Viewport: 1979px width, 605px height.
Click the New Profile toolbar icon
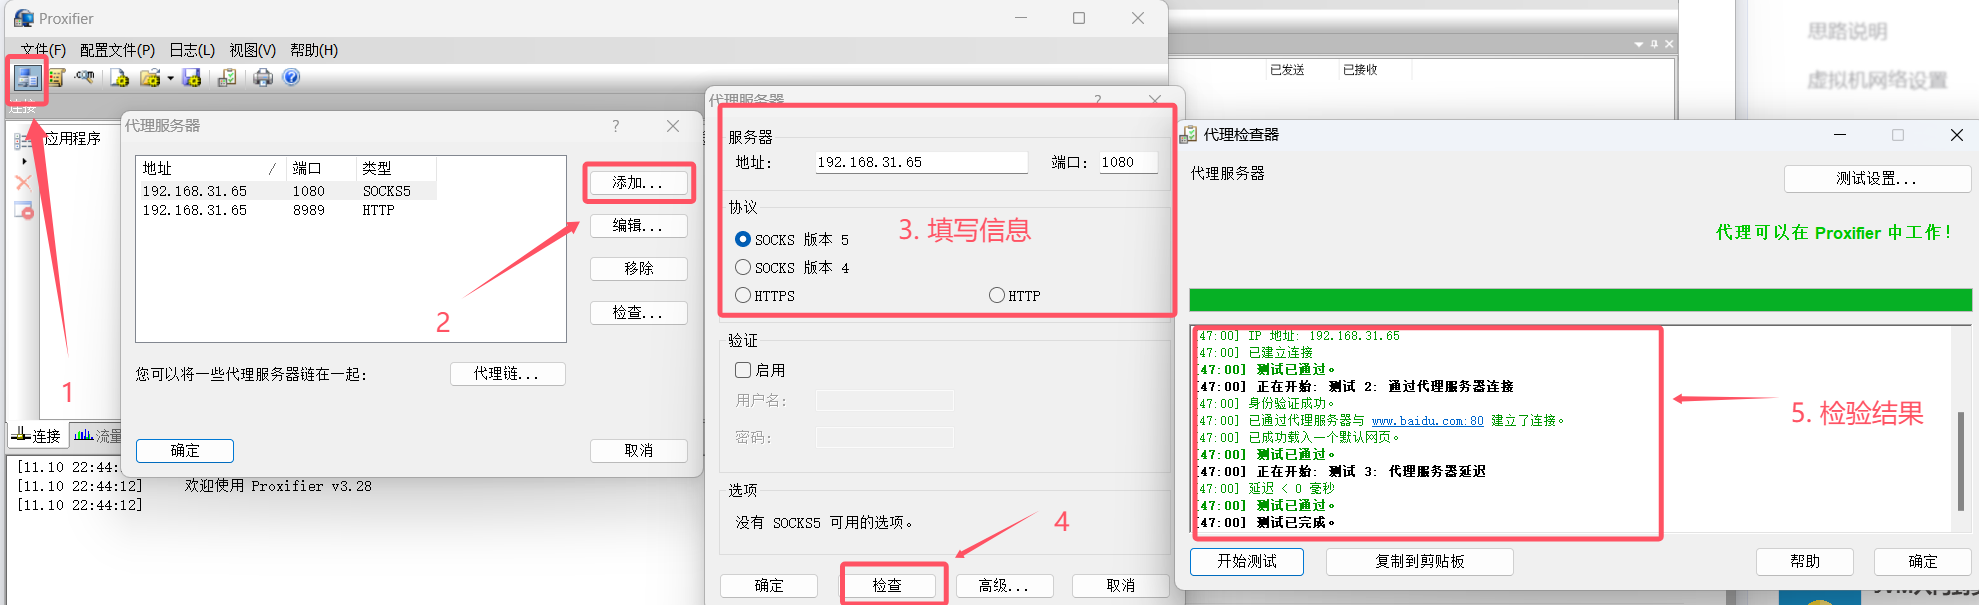119,78
